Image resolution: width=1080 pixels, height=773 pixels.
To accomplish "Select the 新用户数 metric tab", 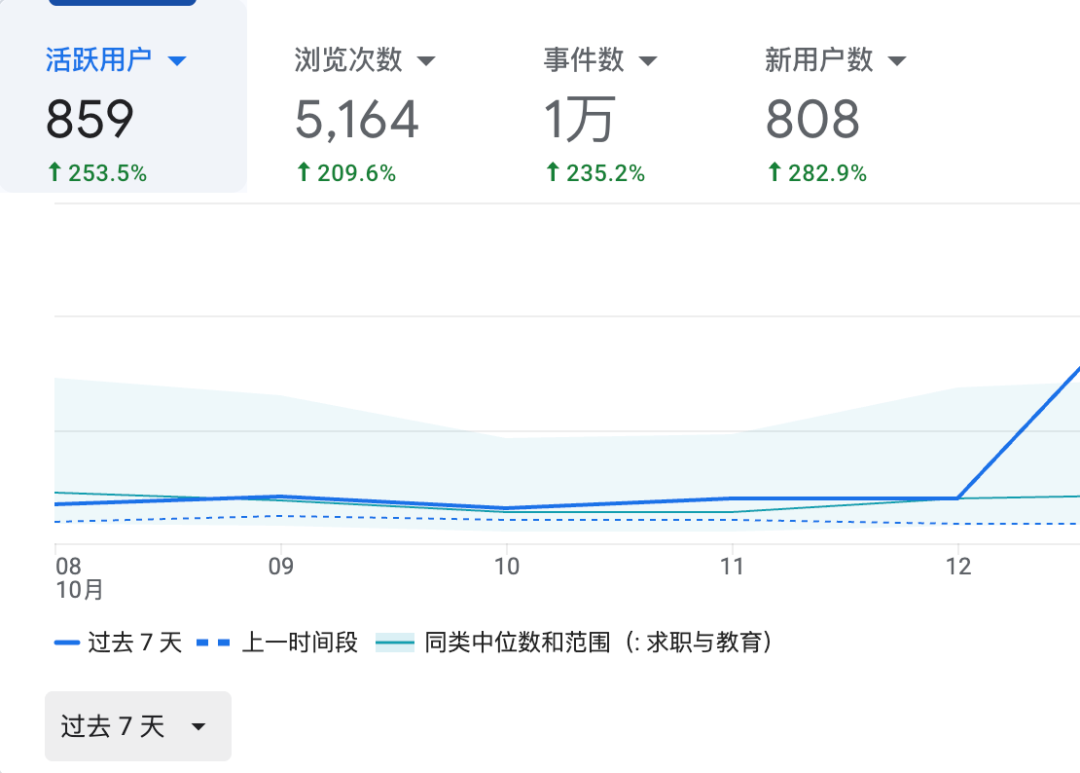I will pyautogui.click(x=835, y=115).
